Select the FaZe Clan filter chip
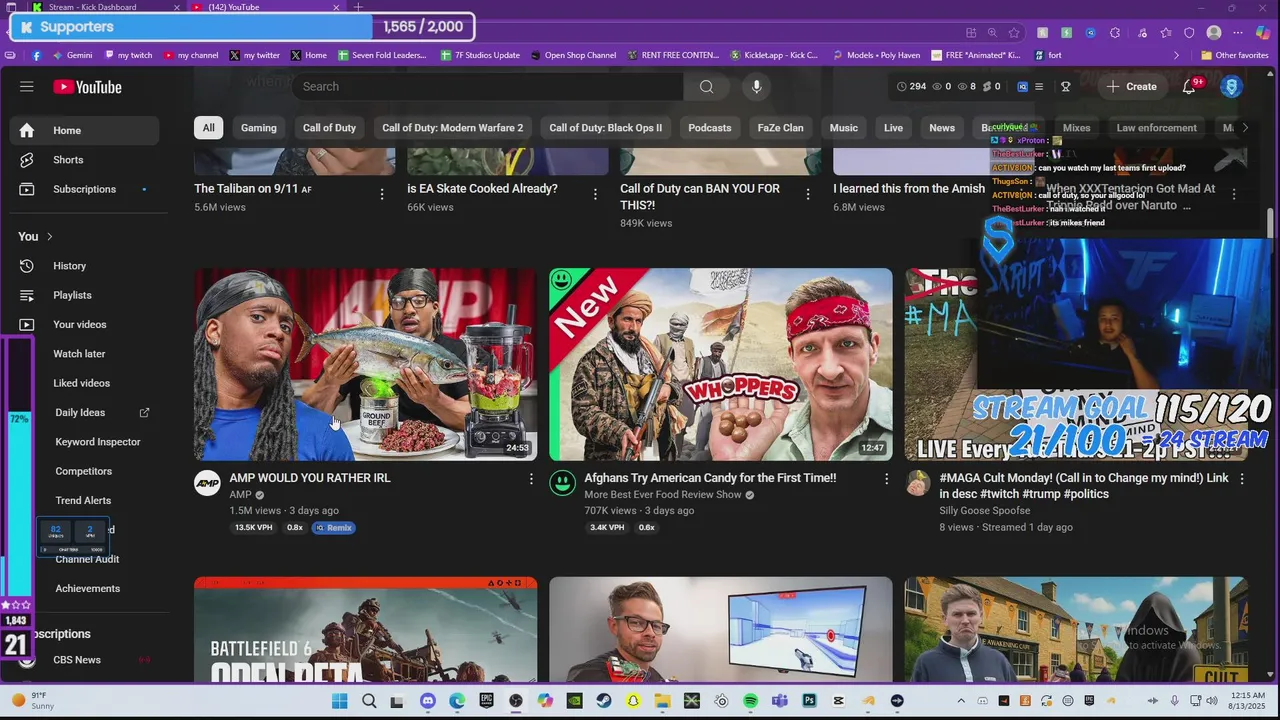The image size is (1280, 720). tap(780, 128)
